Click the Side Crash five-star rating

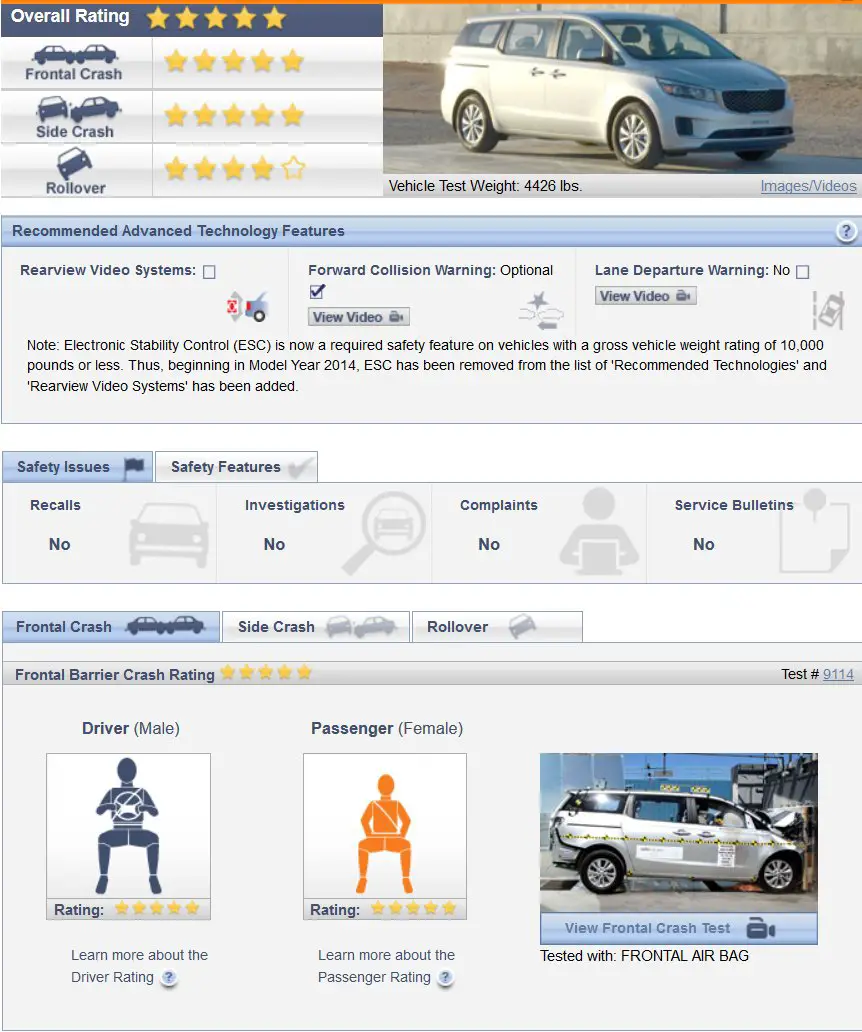click(234, 115)
